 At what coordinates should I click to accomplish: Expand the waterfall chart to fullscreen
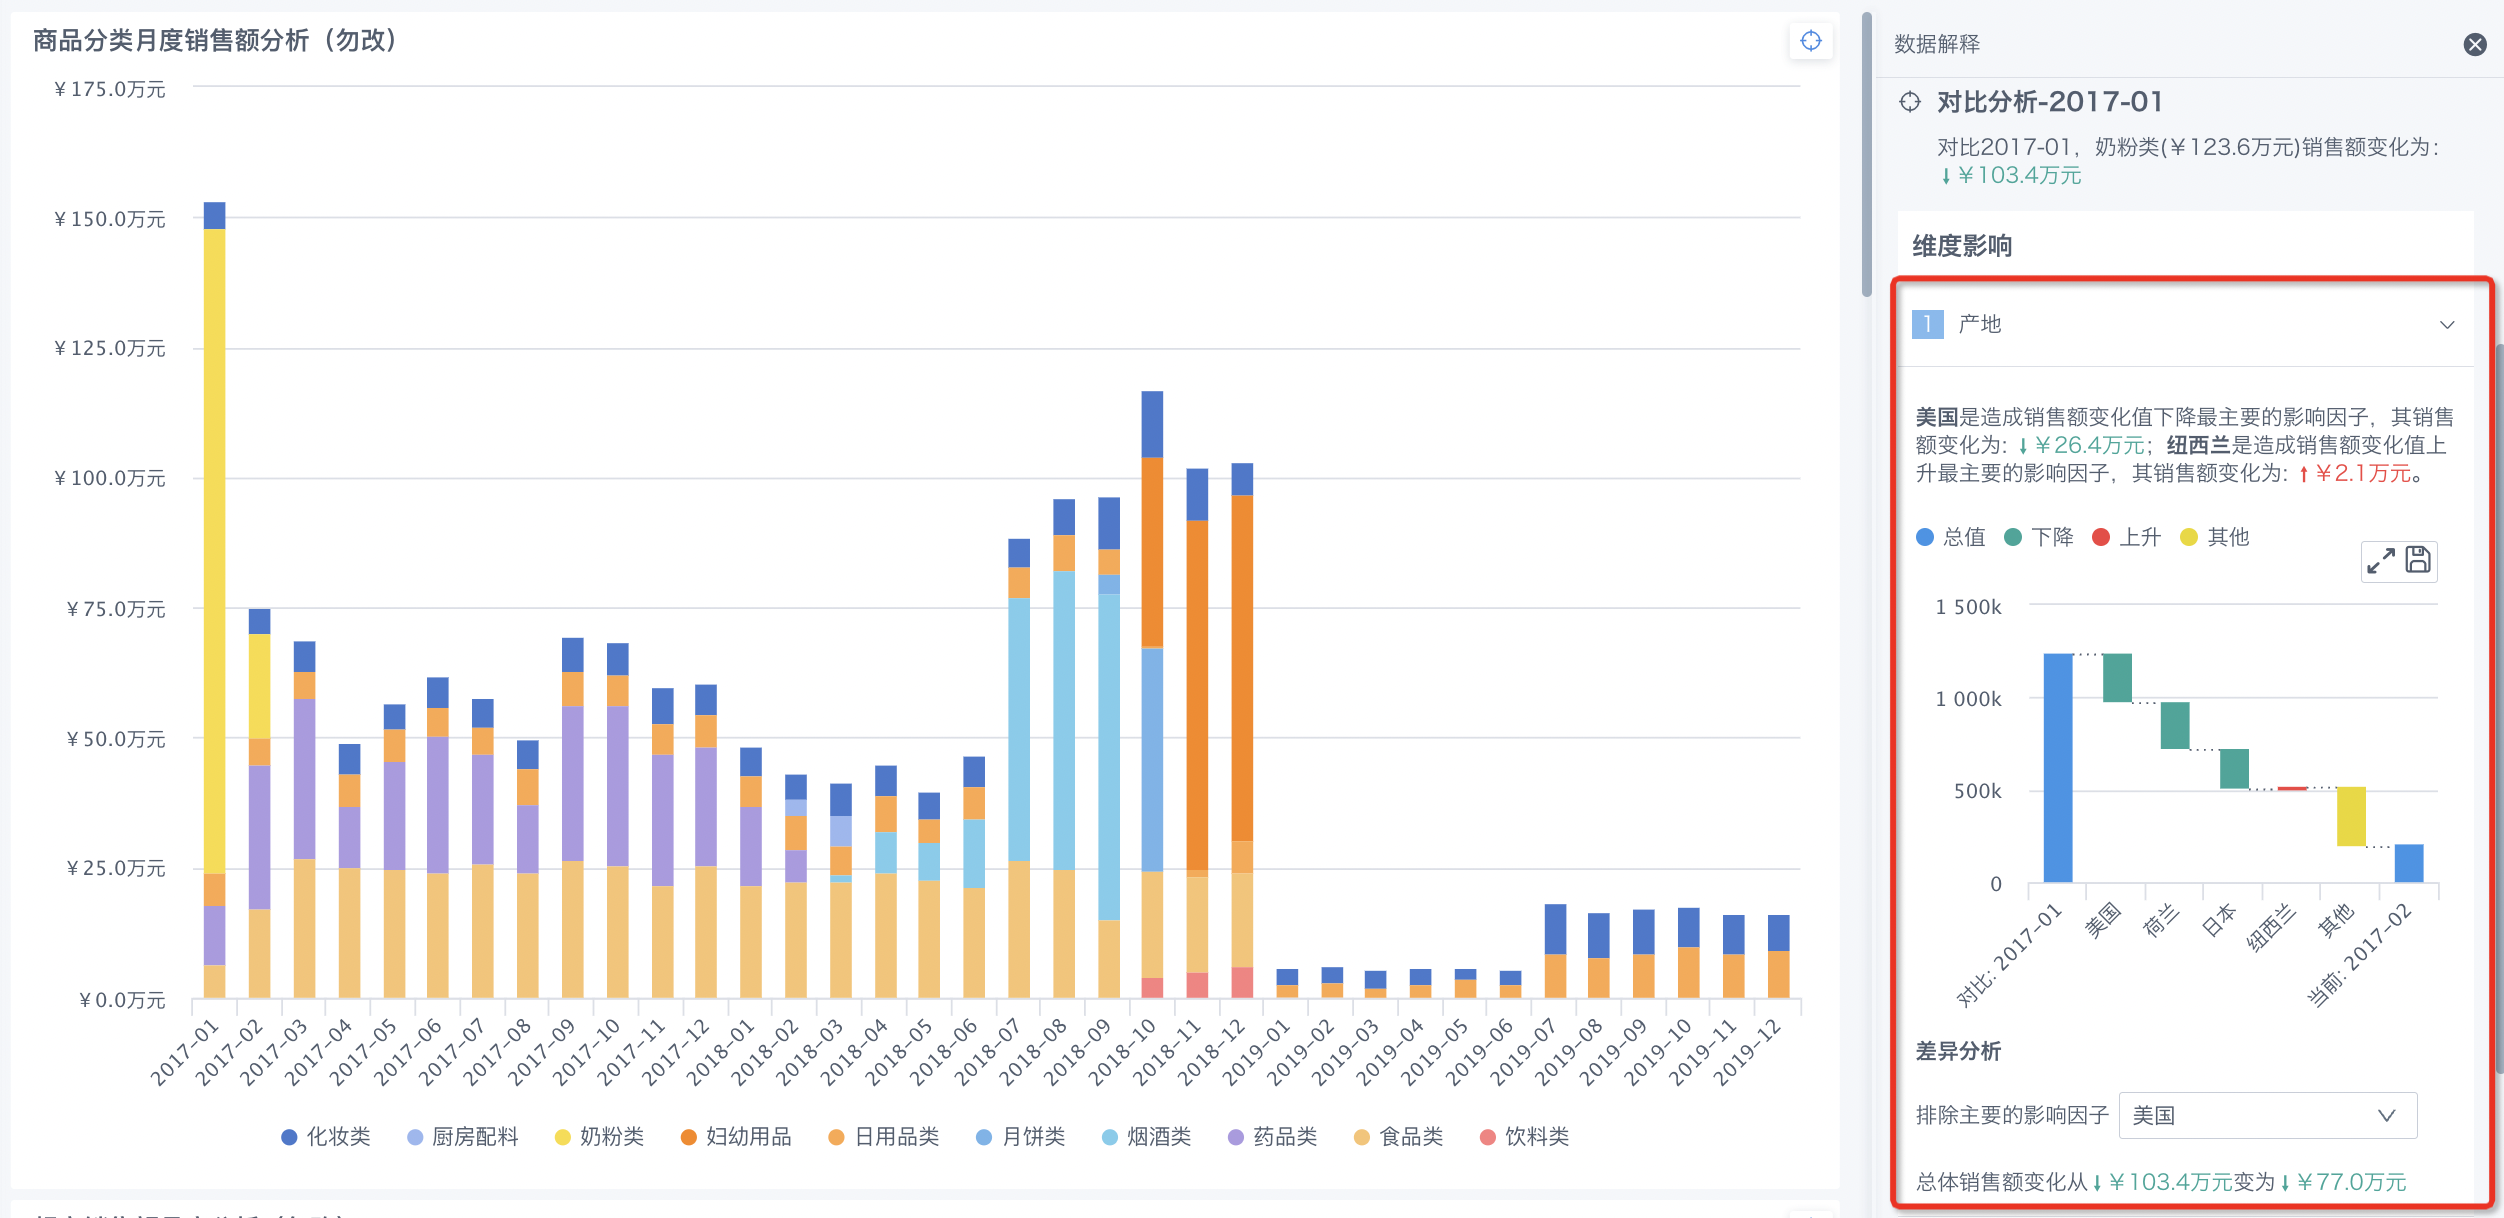click(2380, 560)
